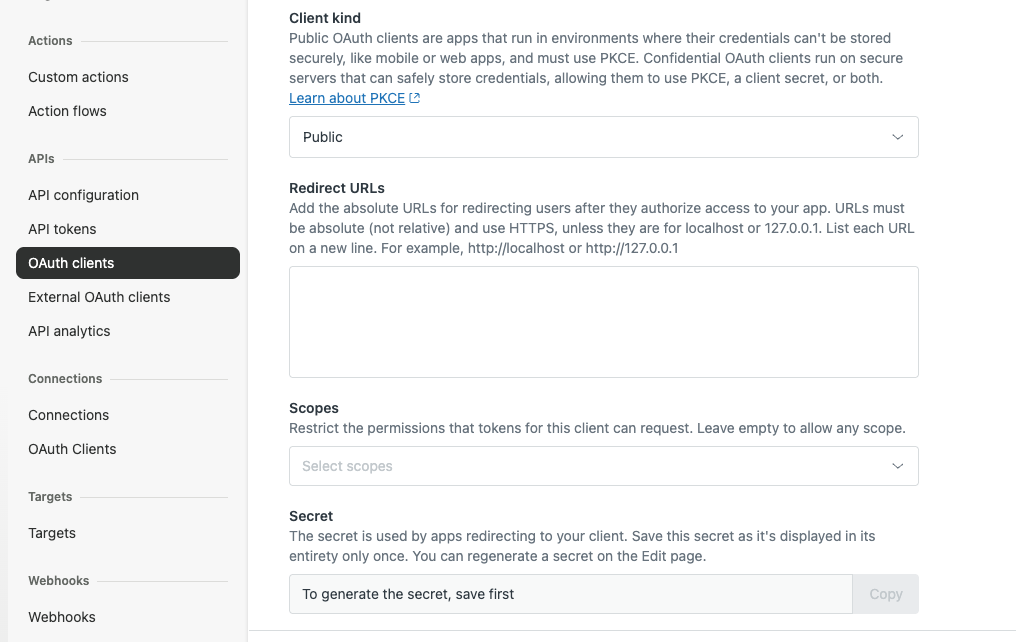Viewport: 1016px width, 642px height.
Task: Open API tokens section
Action: [62, 229]
